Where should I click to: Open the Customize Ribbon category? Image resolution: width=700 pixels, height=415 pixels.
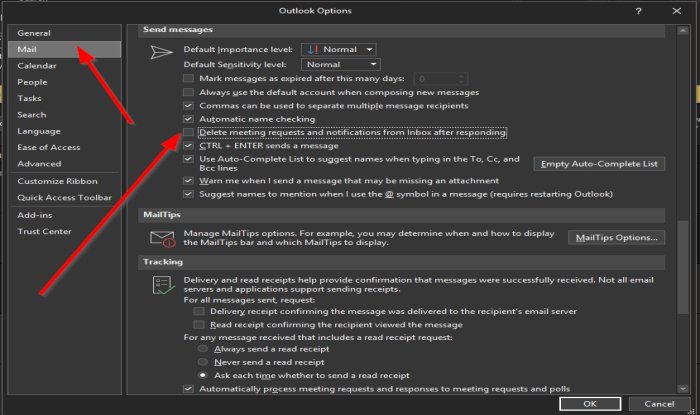(65, 181)
